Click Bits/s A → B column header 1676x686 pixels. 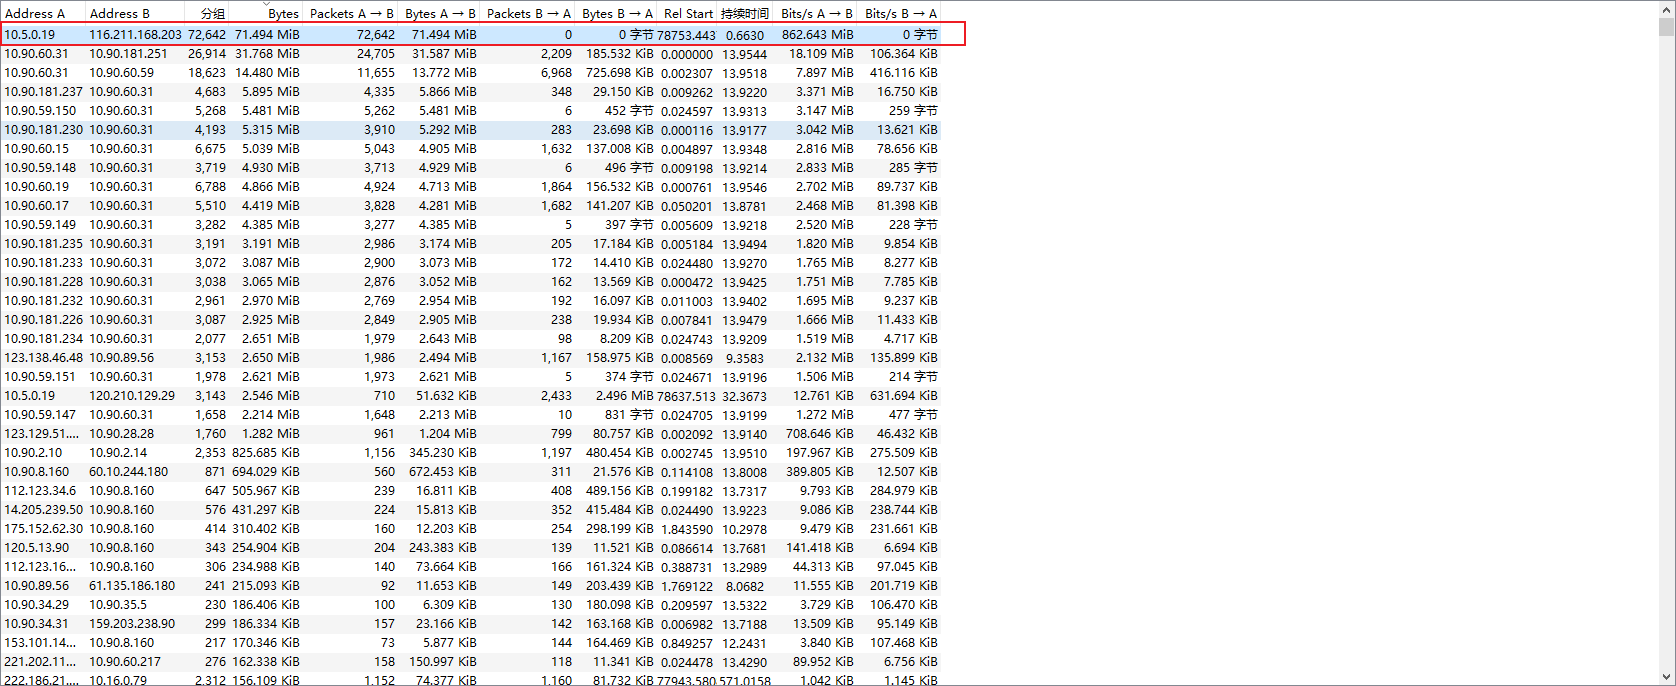(816, 14)
